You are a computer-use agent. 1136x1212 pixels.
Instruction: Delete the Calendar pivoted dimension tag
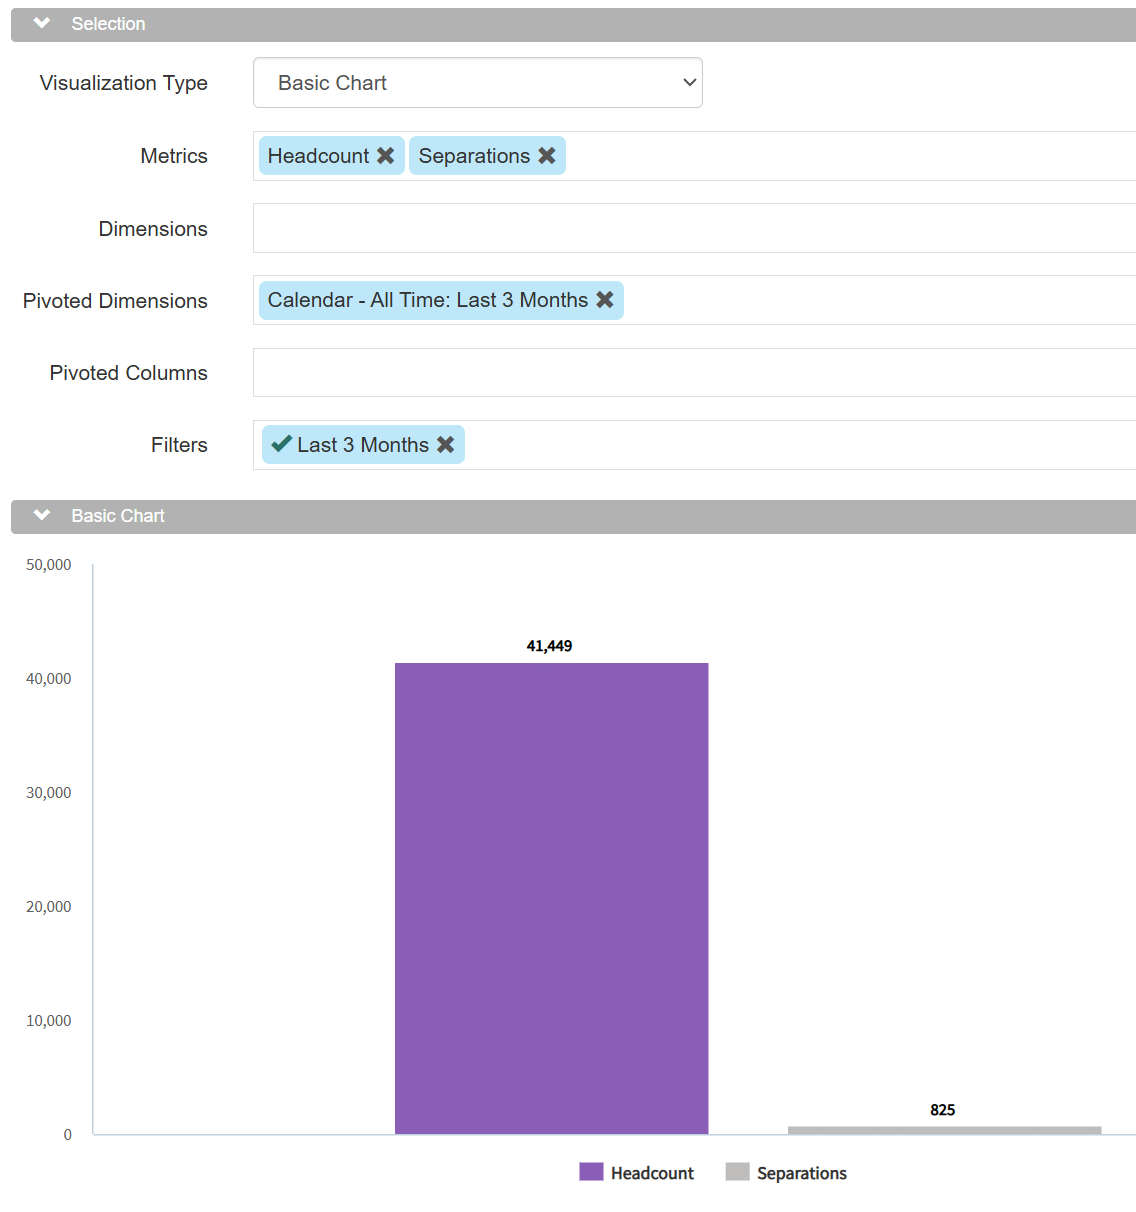point(605,300)
